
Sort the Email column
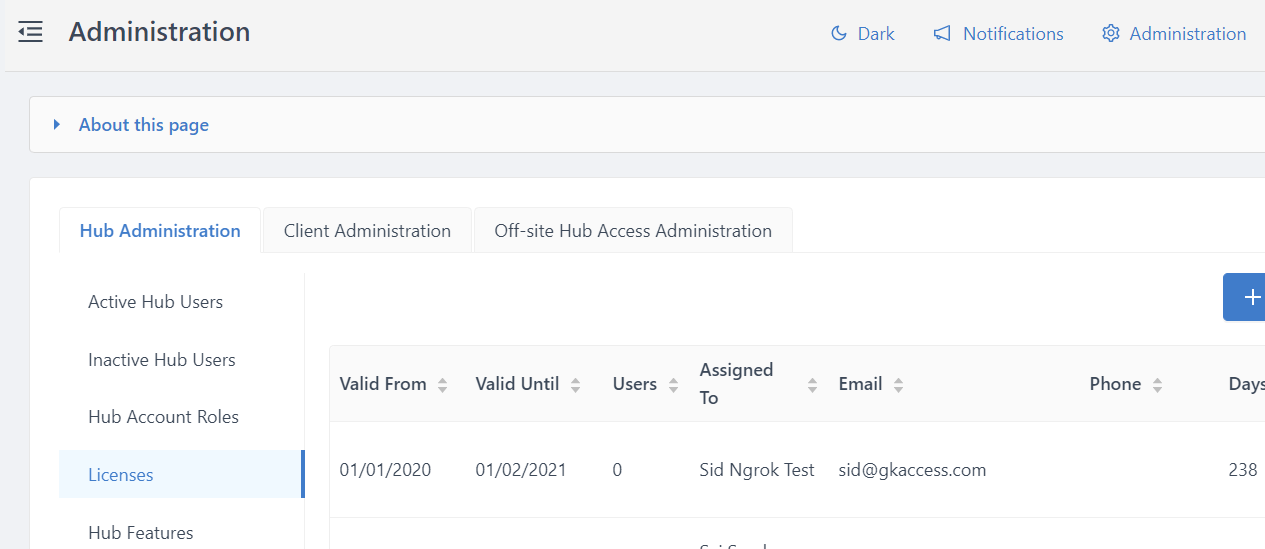click(x=898, y=385)
